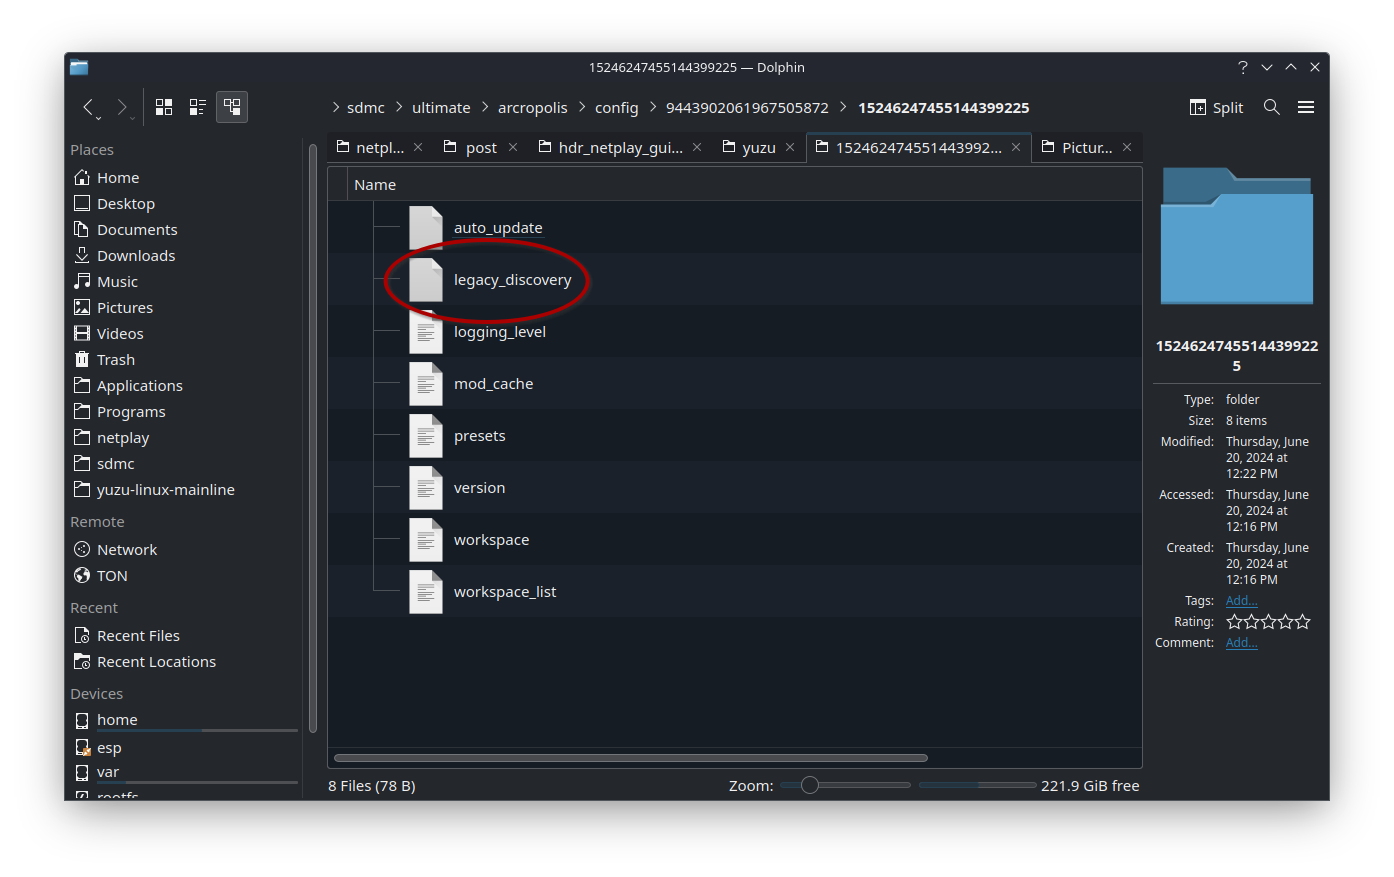Click the Tags Add... link

(x=1241, y=600)
